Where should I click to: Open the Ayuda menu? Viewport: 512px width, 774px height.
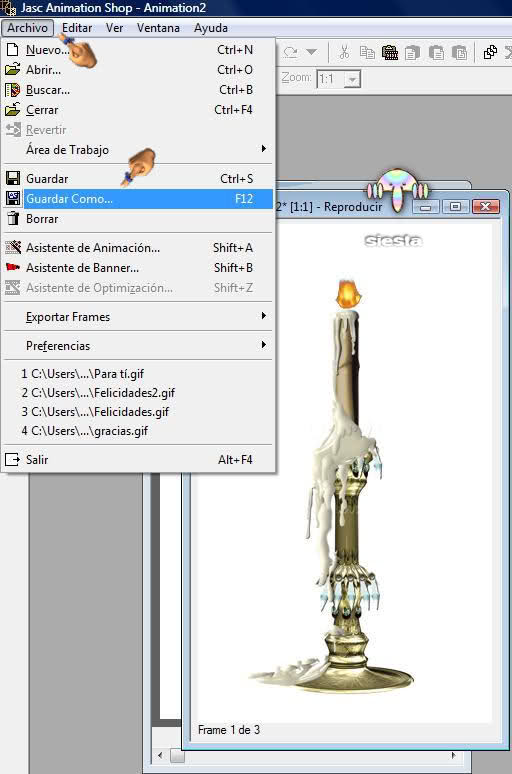coord(211,28)
